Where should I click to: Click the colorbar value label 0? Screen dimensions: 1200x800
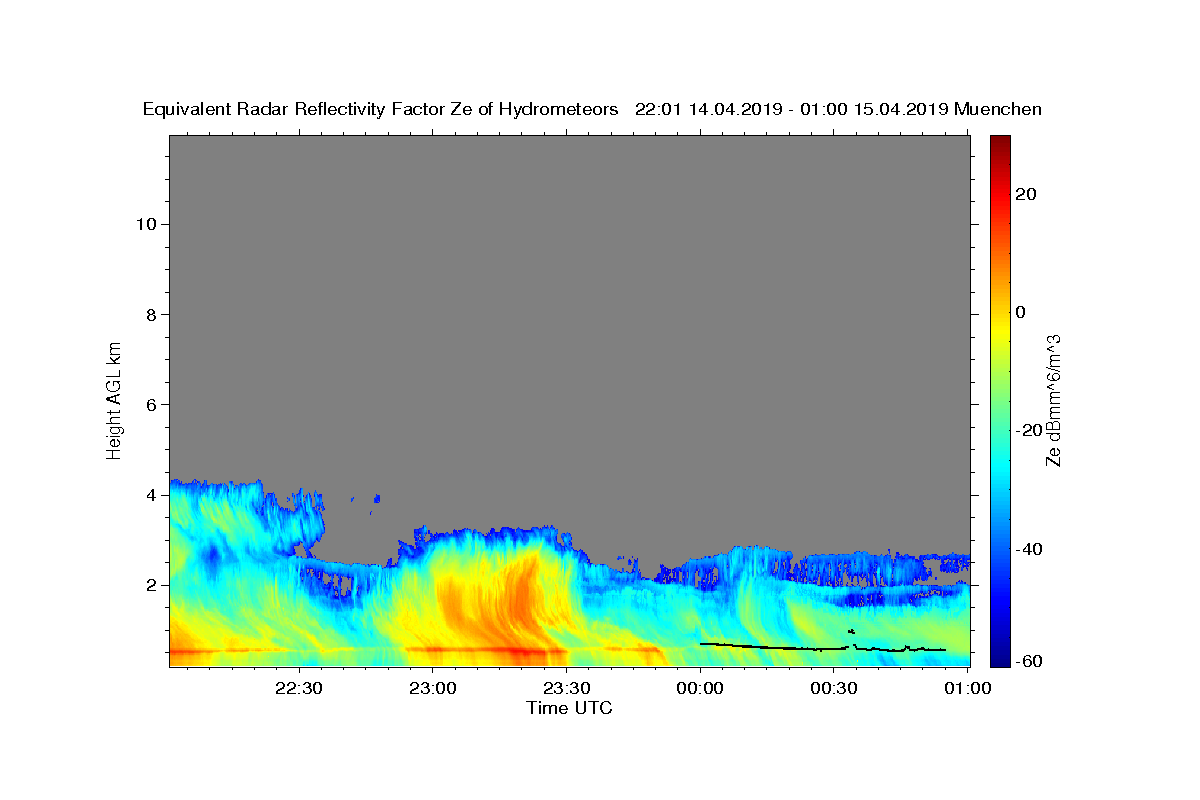(x=1020, y=312)
